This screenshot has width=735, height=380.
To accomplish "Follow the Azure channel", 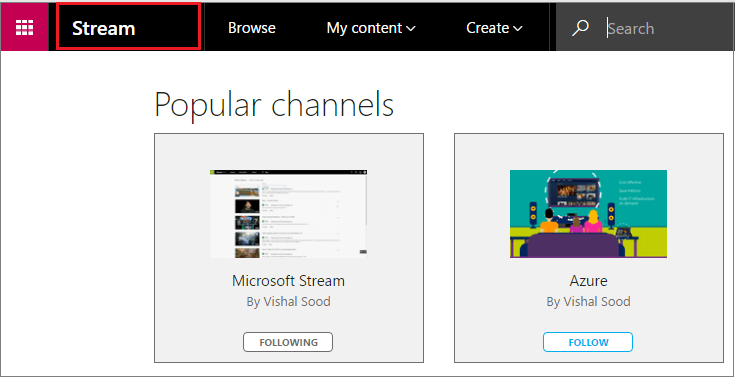I will click(588, 342).
